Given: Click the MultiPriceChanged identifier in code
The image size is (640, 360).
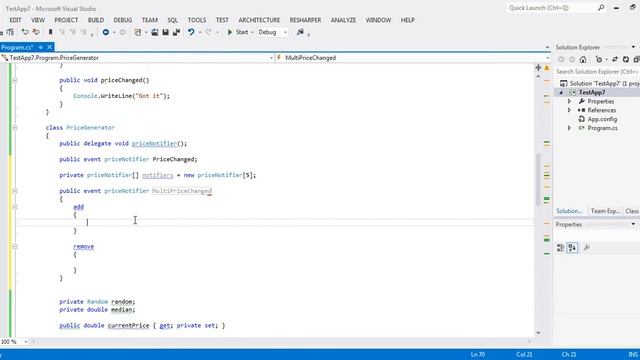Looking at the screenshot, I should [x=182, y=191].
